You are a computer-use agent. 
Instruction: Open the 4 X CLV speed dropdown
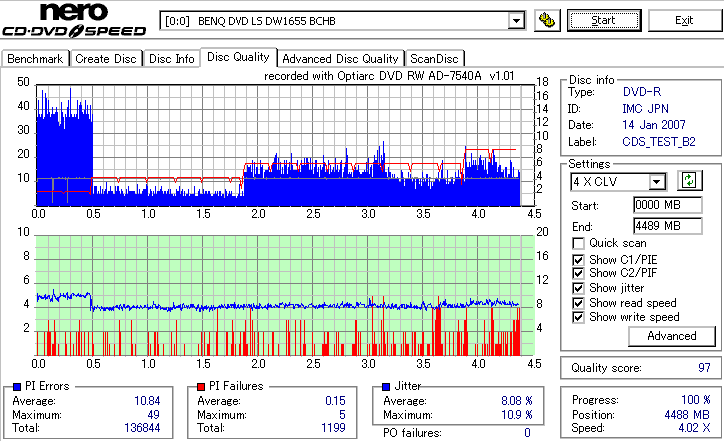click(656, 181)
